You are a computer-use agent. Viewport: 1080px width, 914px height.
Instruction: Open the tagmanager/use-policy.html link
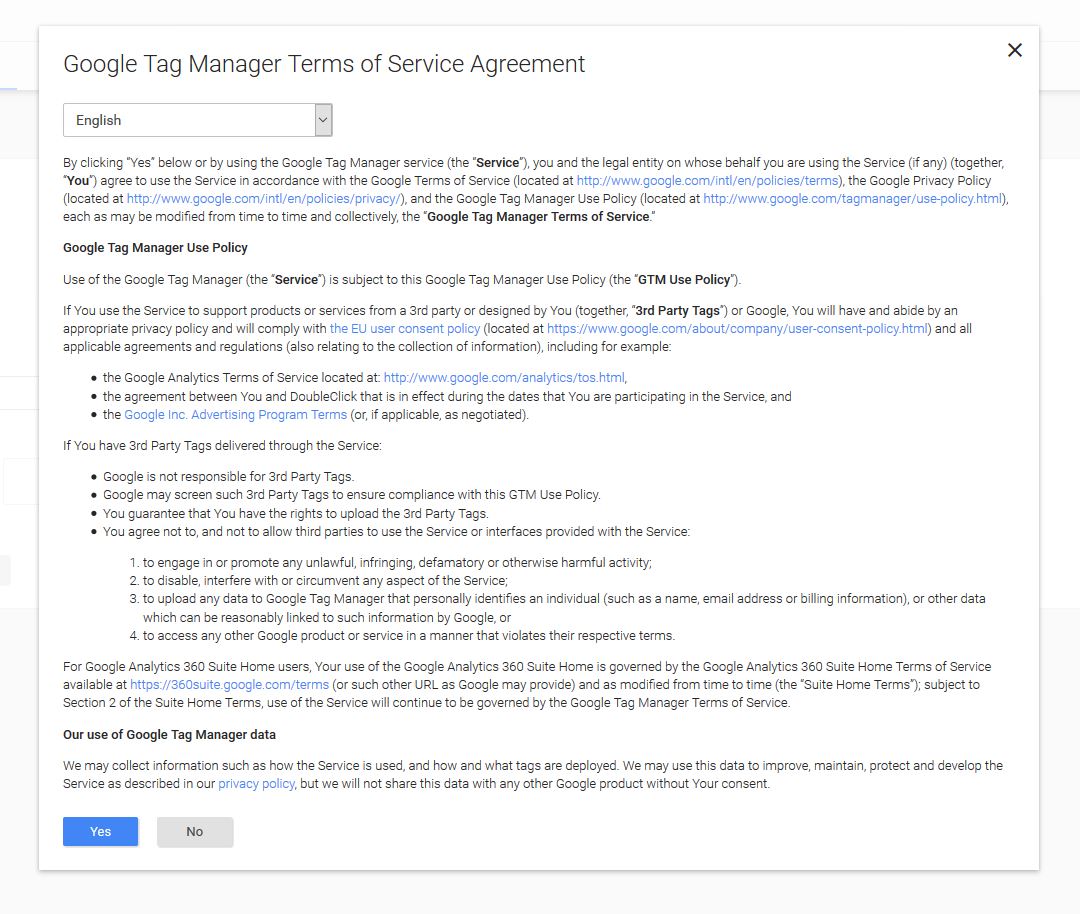(853, 198)
